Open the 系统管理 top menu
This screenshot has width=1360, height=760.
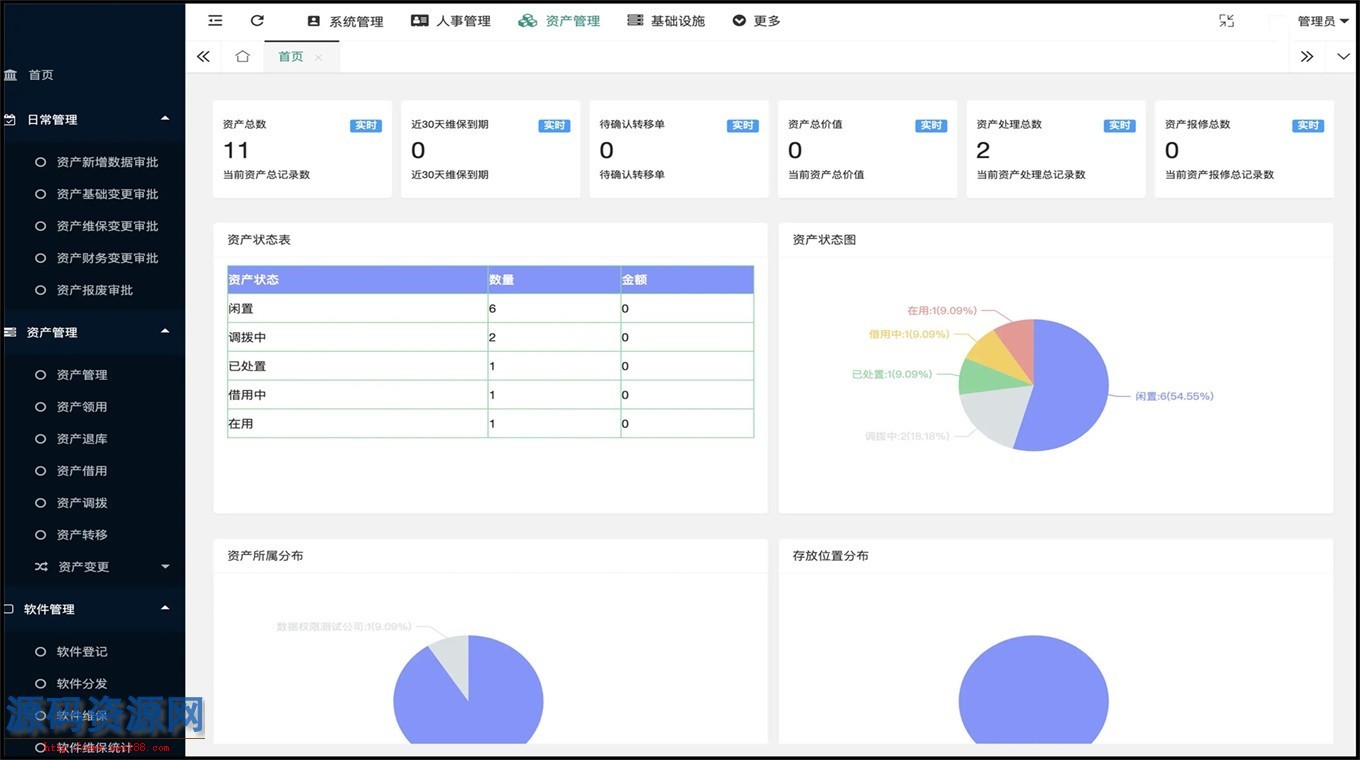coord(345,21)
